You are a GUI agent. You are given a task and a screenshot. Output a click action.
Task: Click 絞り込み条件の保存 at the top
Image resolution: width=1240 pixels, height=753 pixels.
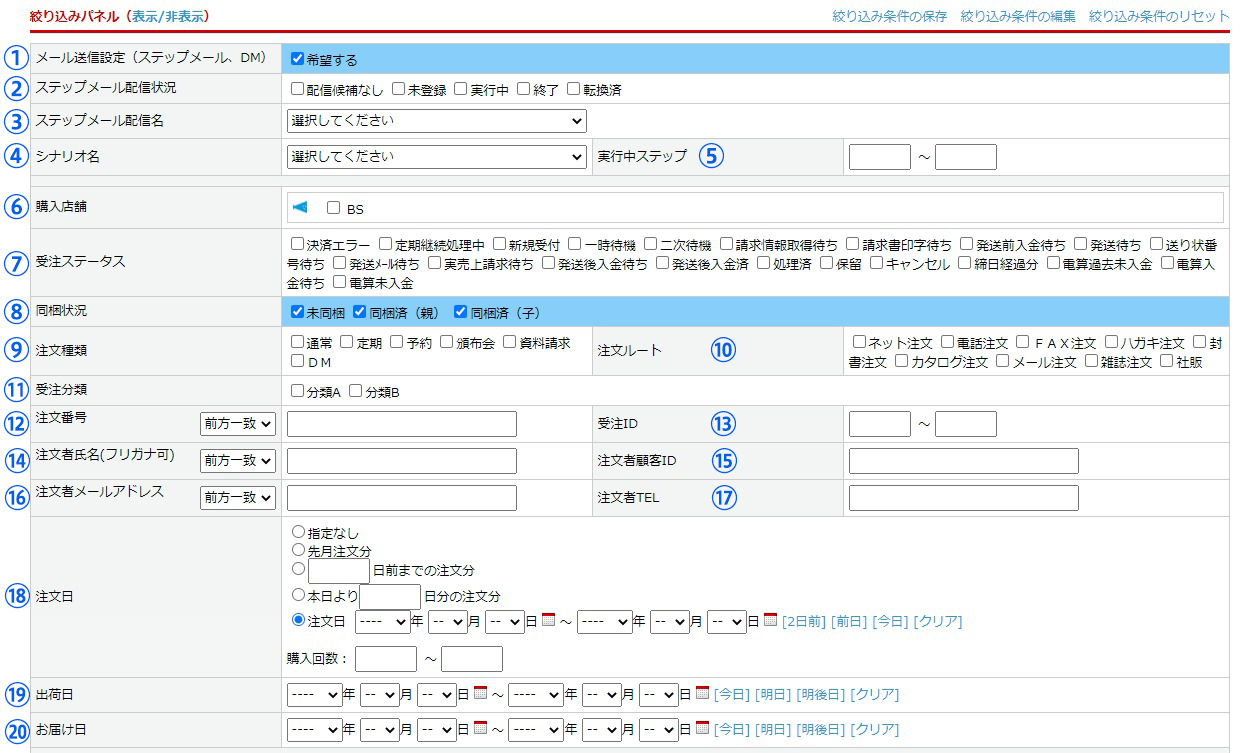click(889, 17)
